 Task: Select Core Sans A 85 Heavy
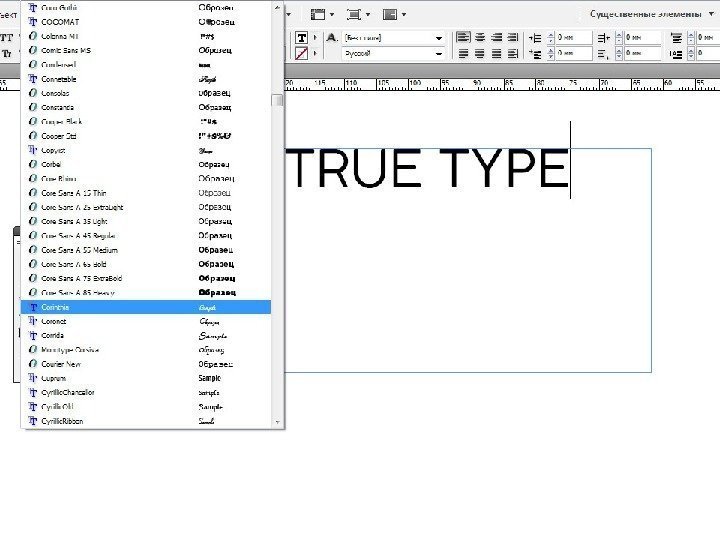tap(146, 292)
